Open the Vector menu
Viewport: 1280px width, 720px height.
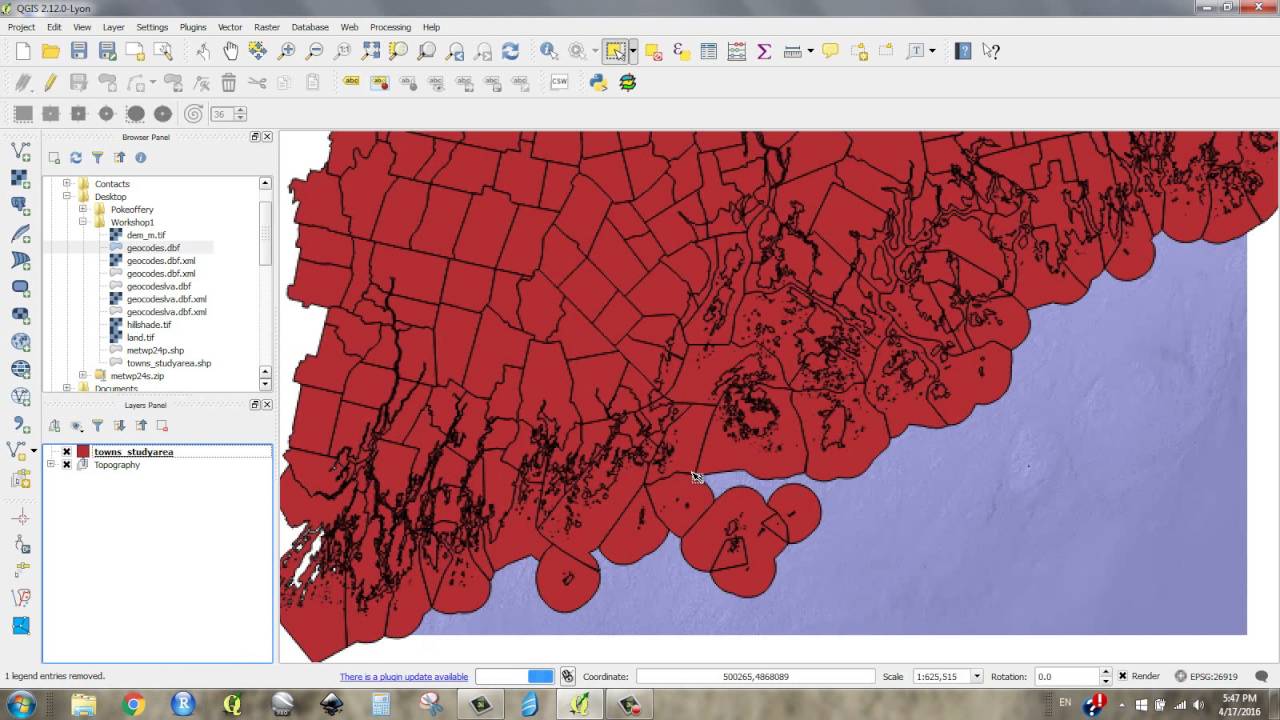coord(230,27)
